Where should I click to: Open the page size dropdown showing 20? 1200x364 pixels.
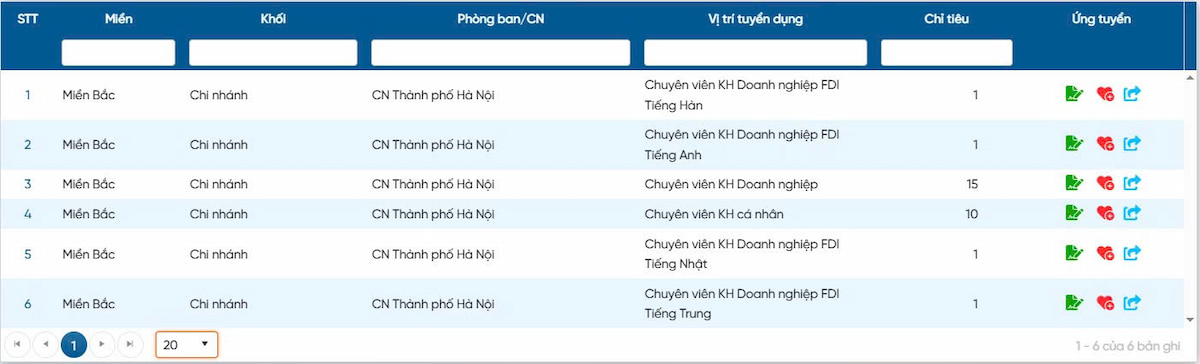187,345
